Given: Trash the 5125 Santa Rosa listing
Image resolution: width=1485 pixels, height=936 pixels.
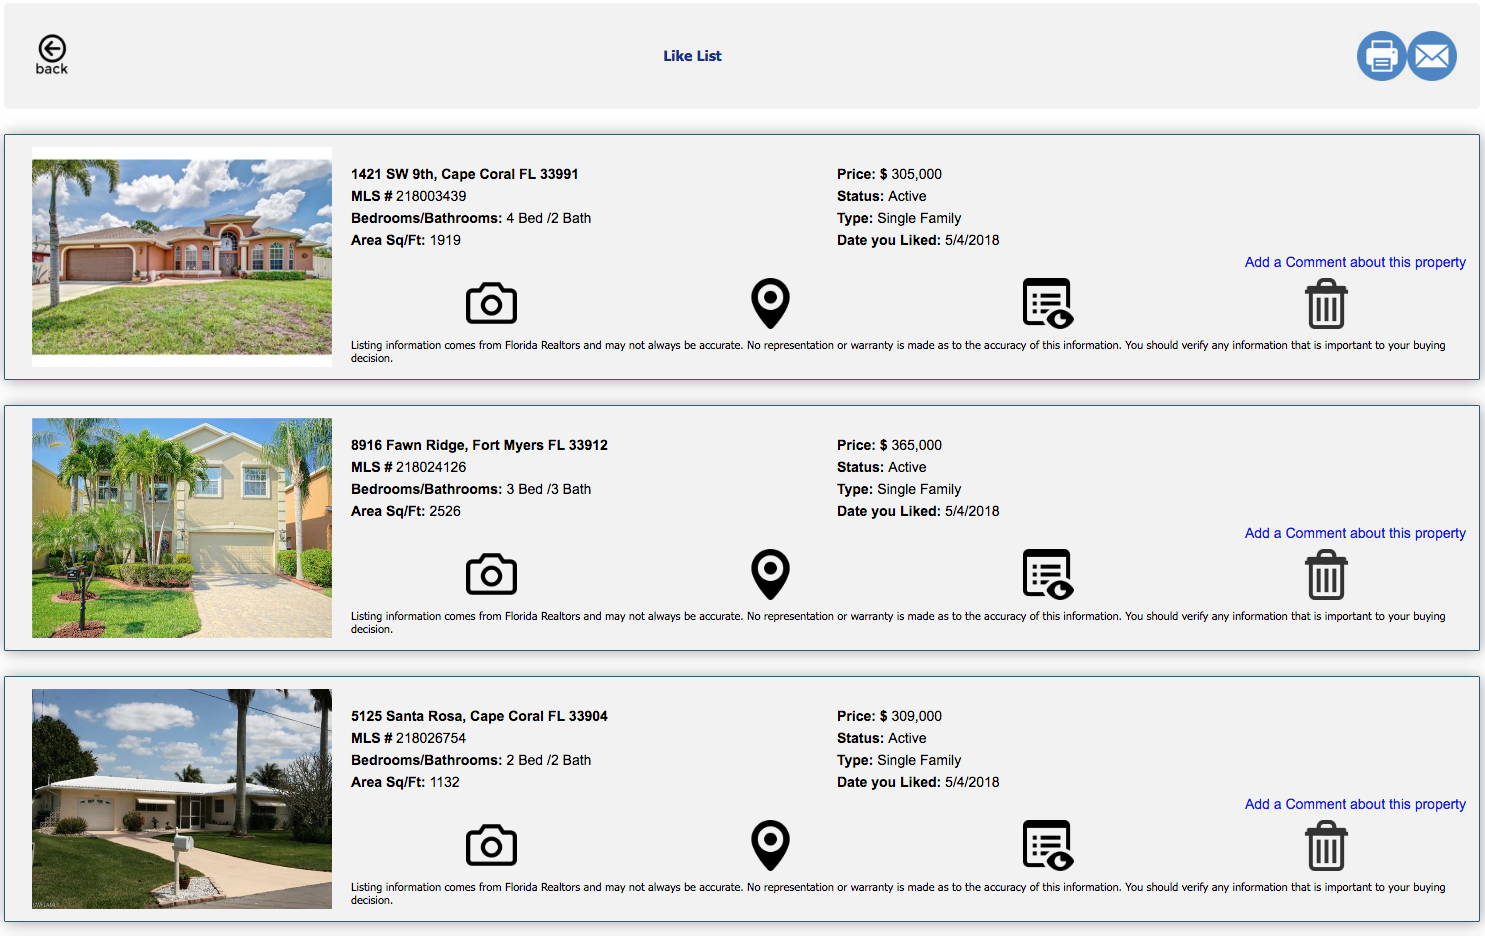Looking at the screenshot, I should (1326, 846).
